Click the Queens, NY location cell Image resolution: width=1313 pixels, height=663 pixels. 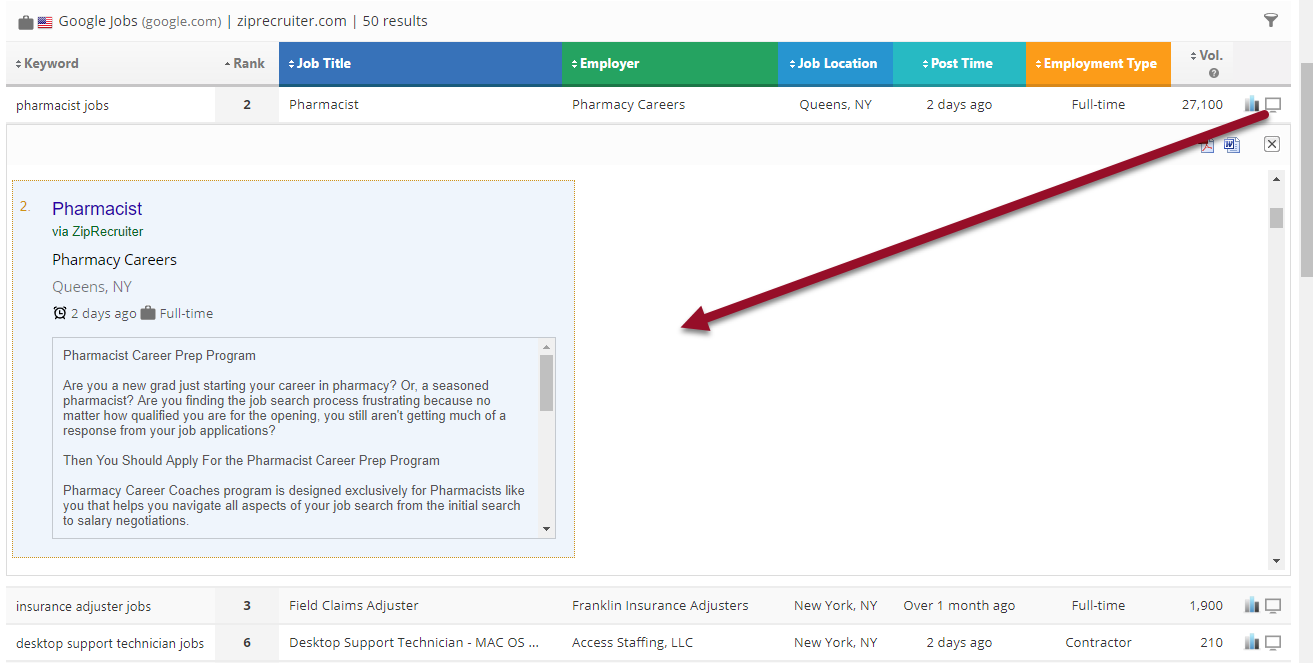click(x=835, y=104)
